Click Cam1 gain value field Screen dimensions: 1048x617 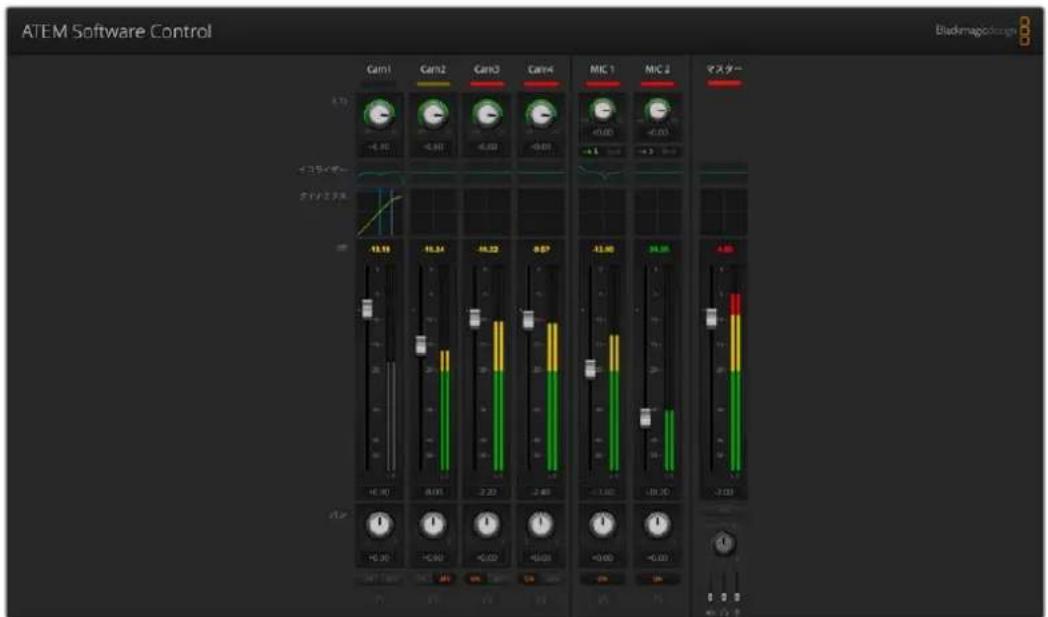[379, 146]
